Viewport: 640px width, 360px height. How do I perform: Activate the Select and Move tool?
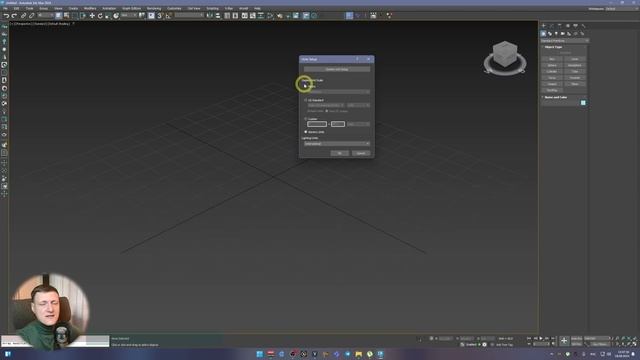[x=92, y=16]
